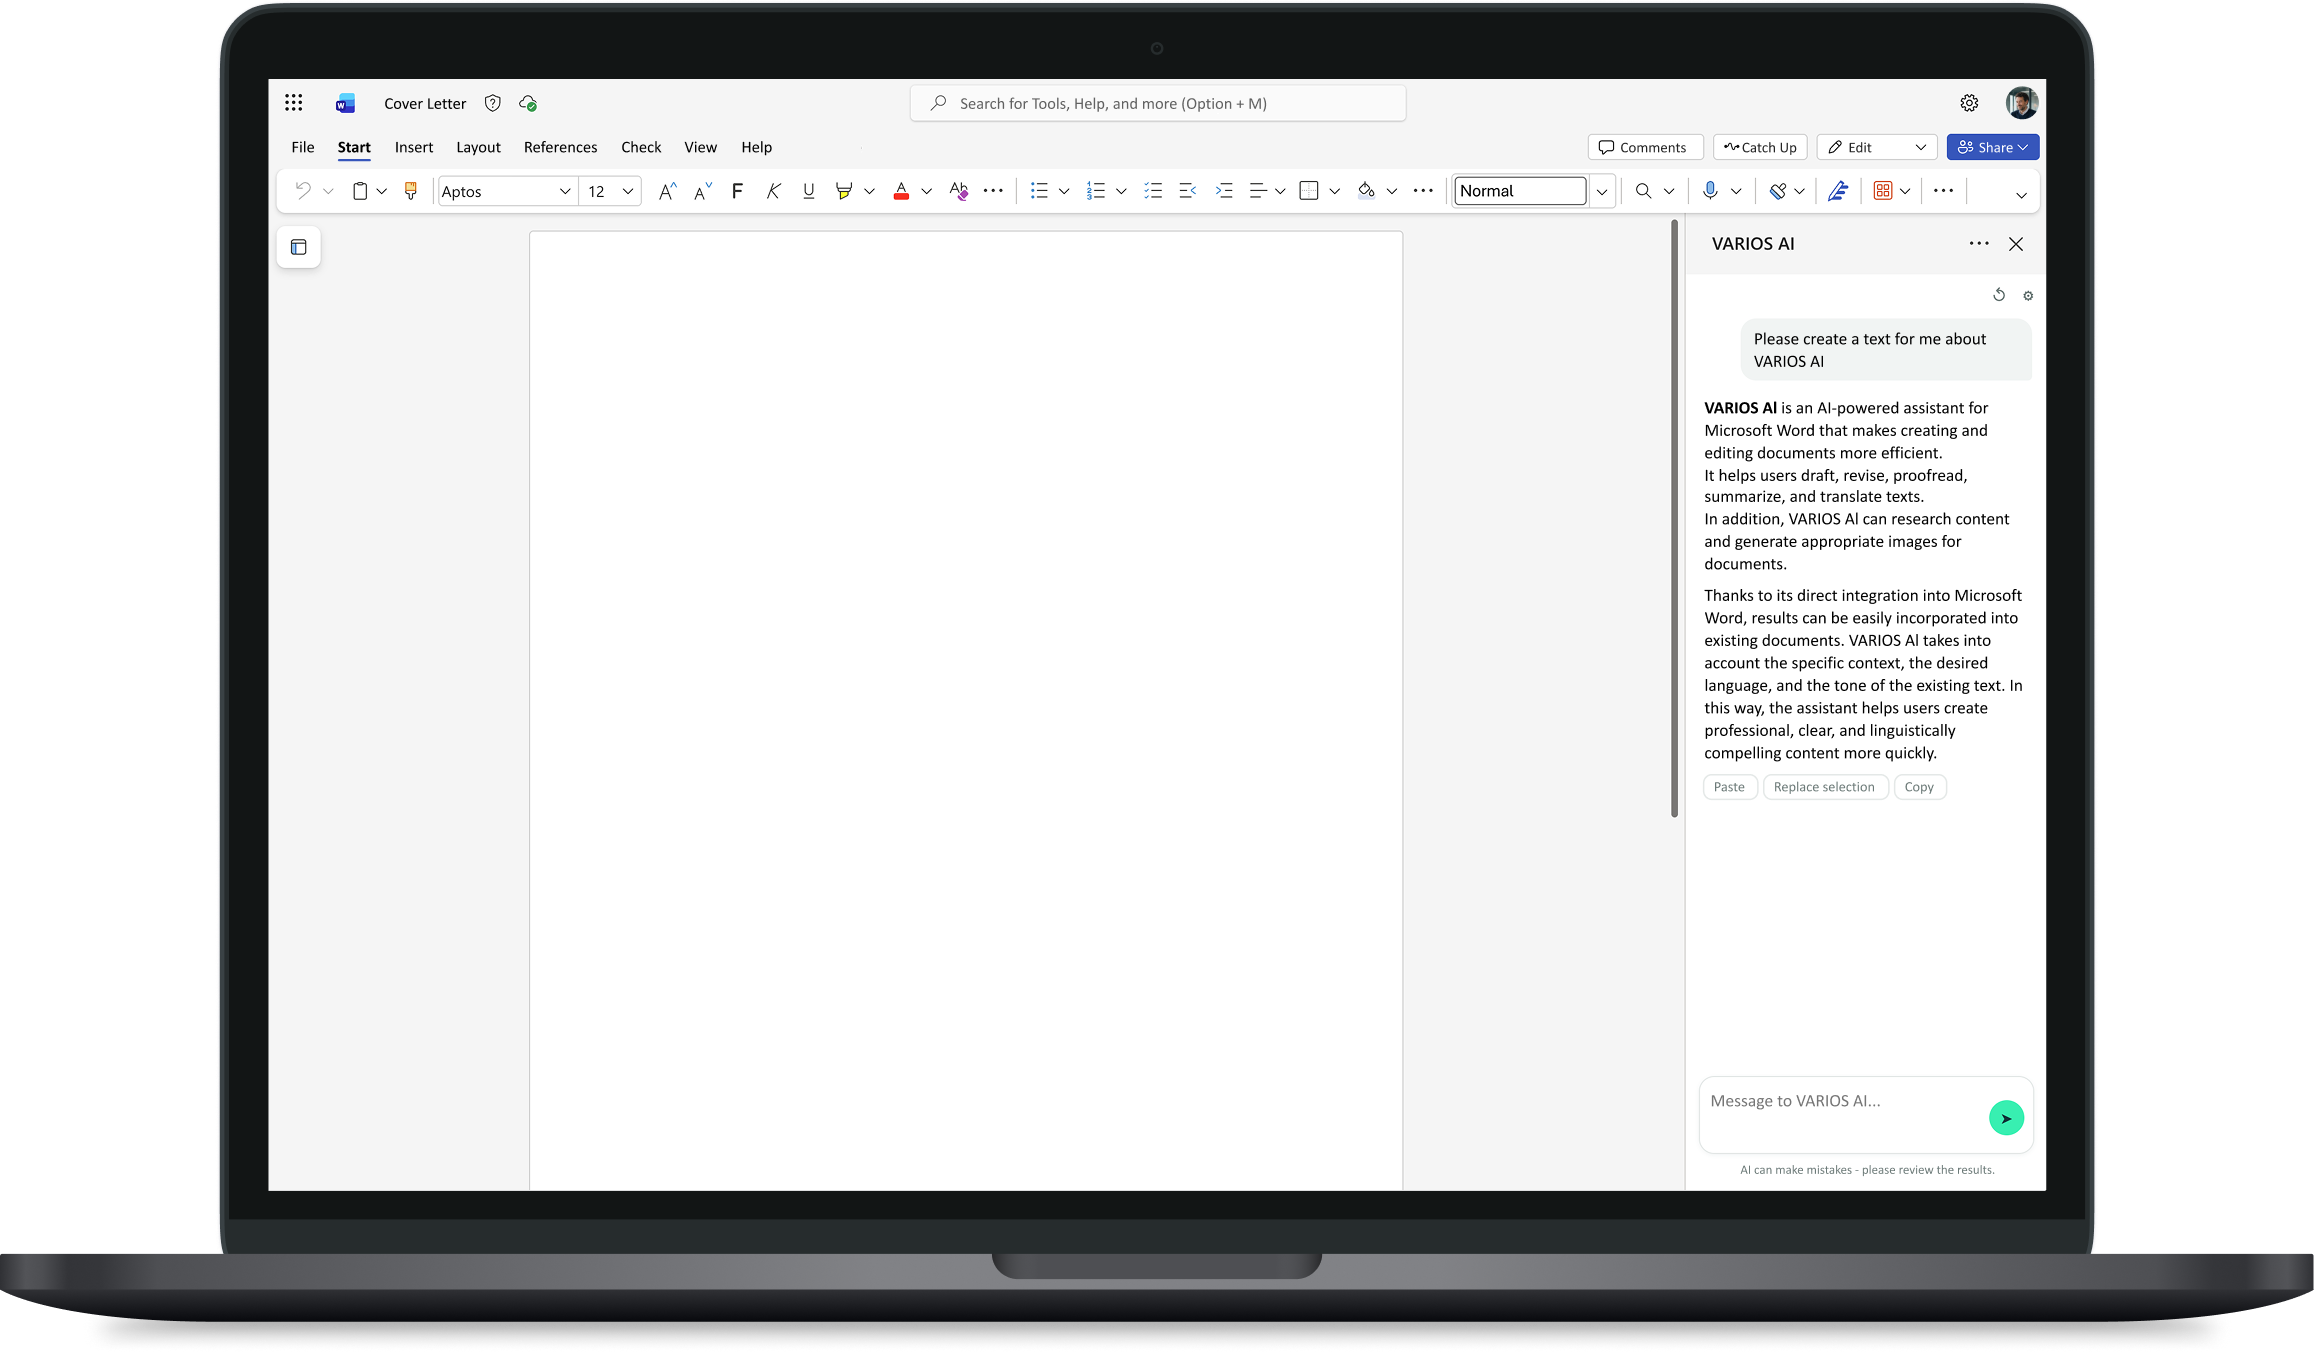Clear formatting with the eraser icon
This screenshot has height=1354, width=2315.
pyautogui.click(x=959, y=190)
